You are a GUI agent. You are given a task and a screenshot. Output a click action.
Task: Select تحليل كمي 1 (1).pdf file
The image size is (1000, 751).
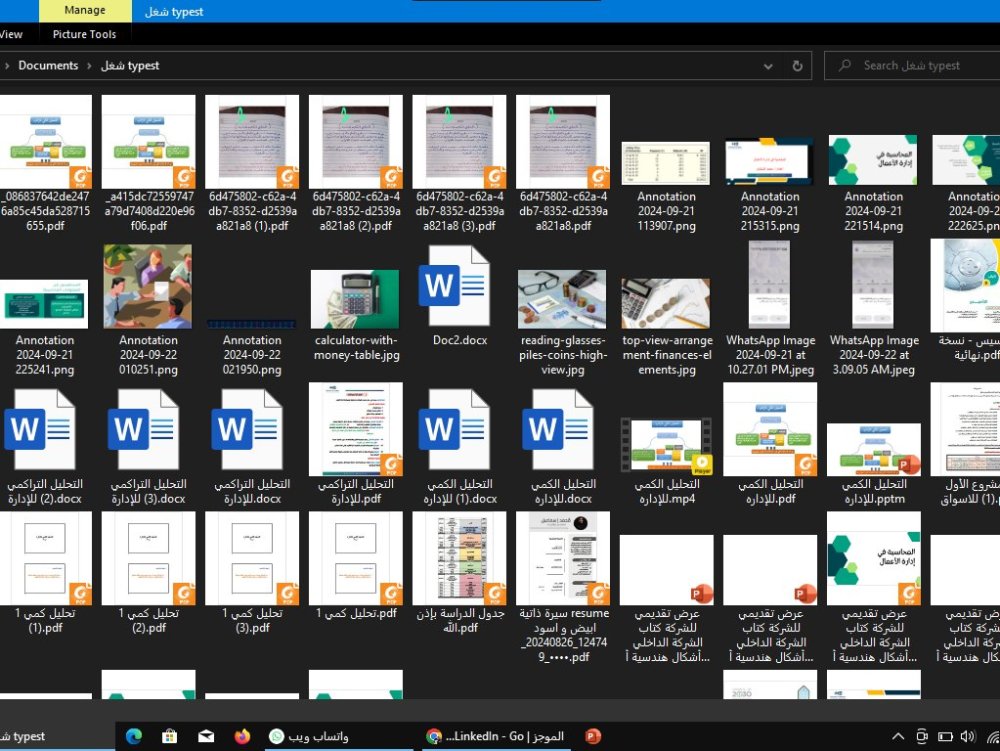tap(45, 574)
